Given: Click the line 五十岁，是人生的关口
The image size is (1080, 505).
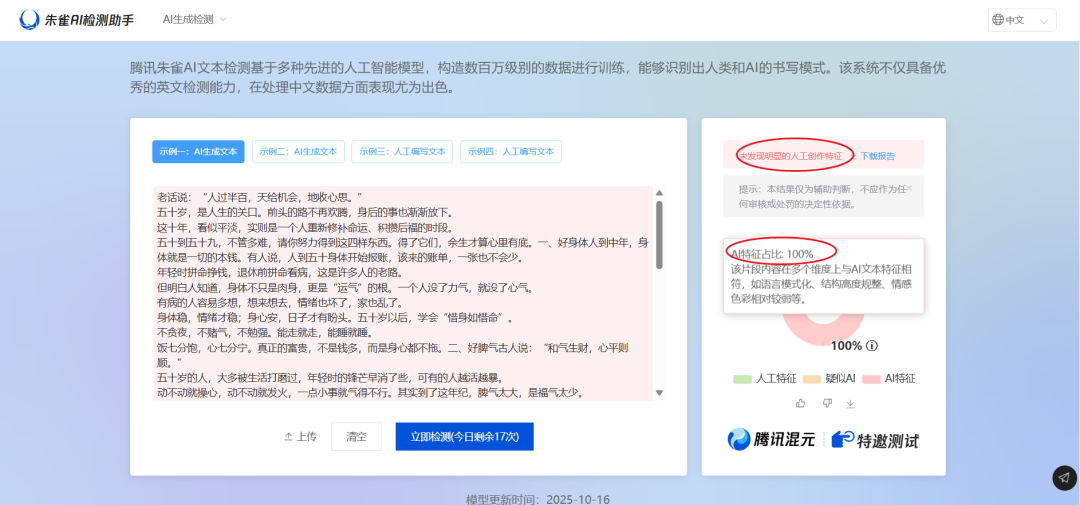Looking at the screenshot, I should tap(304, 212).
